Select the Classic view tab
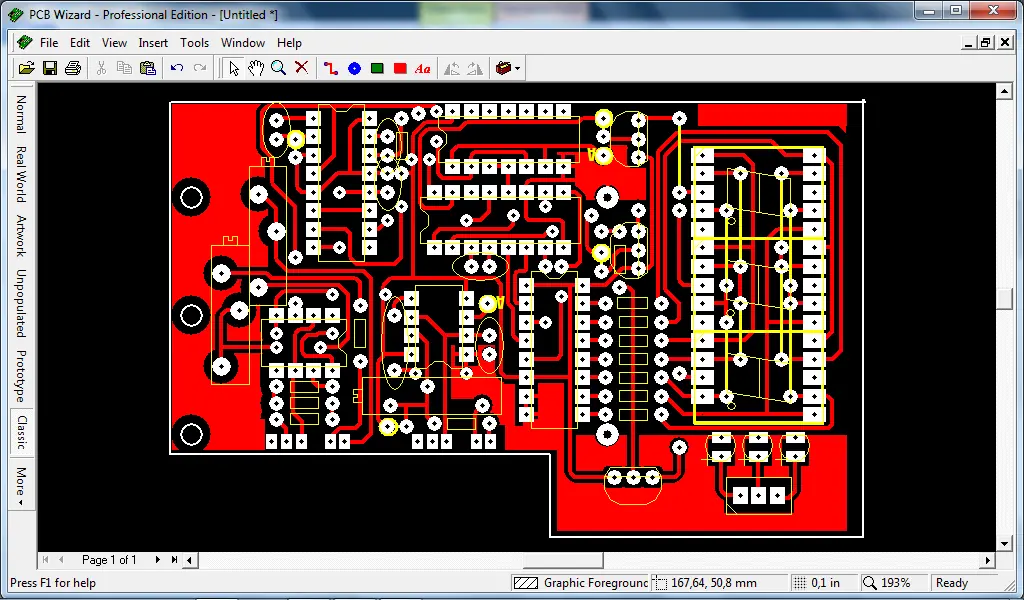The width and height of the screenshot is (1024, 600). [x=21, y=432]
